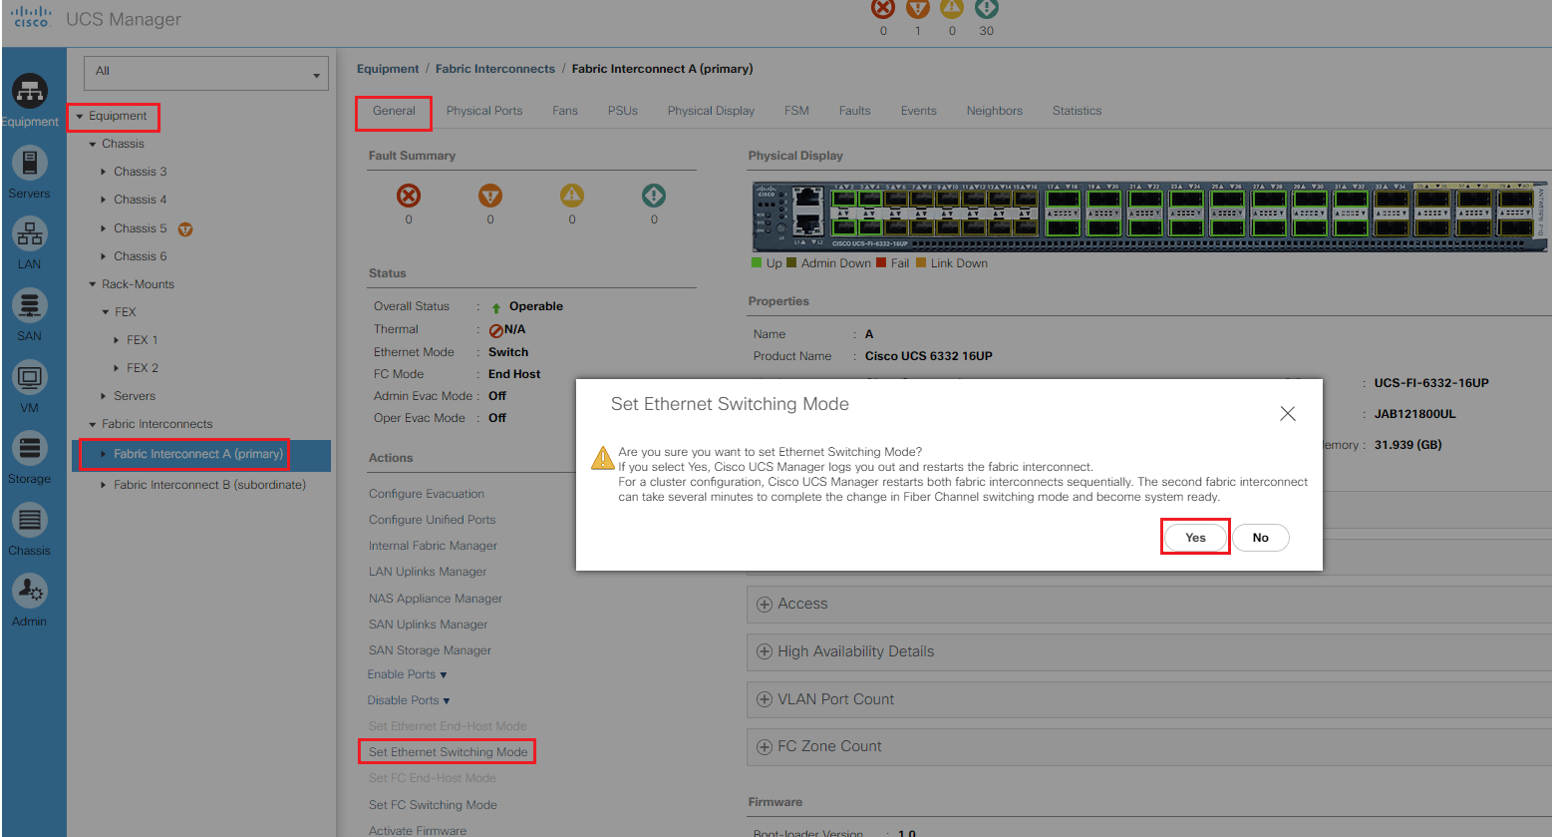Screen dimensions: 1552x837
Task: Expand Chassis 4 in the tree
Action: (104, 200)
